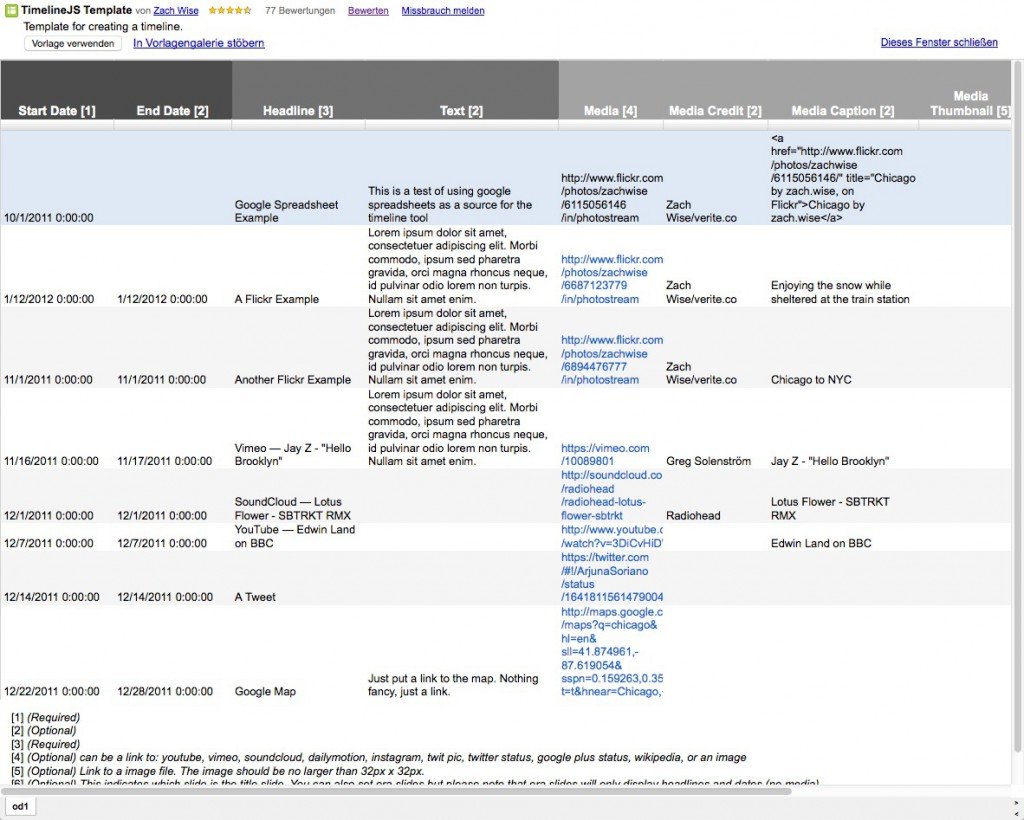Click the vertical scrollbar on the right
This screenshot has height=820, width=1024.
click(1017, 400)
